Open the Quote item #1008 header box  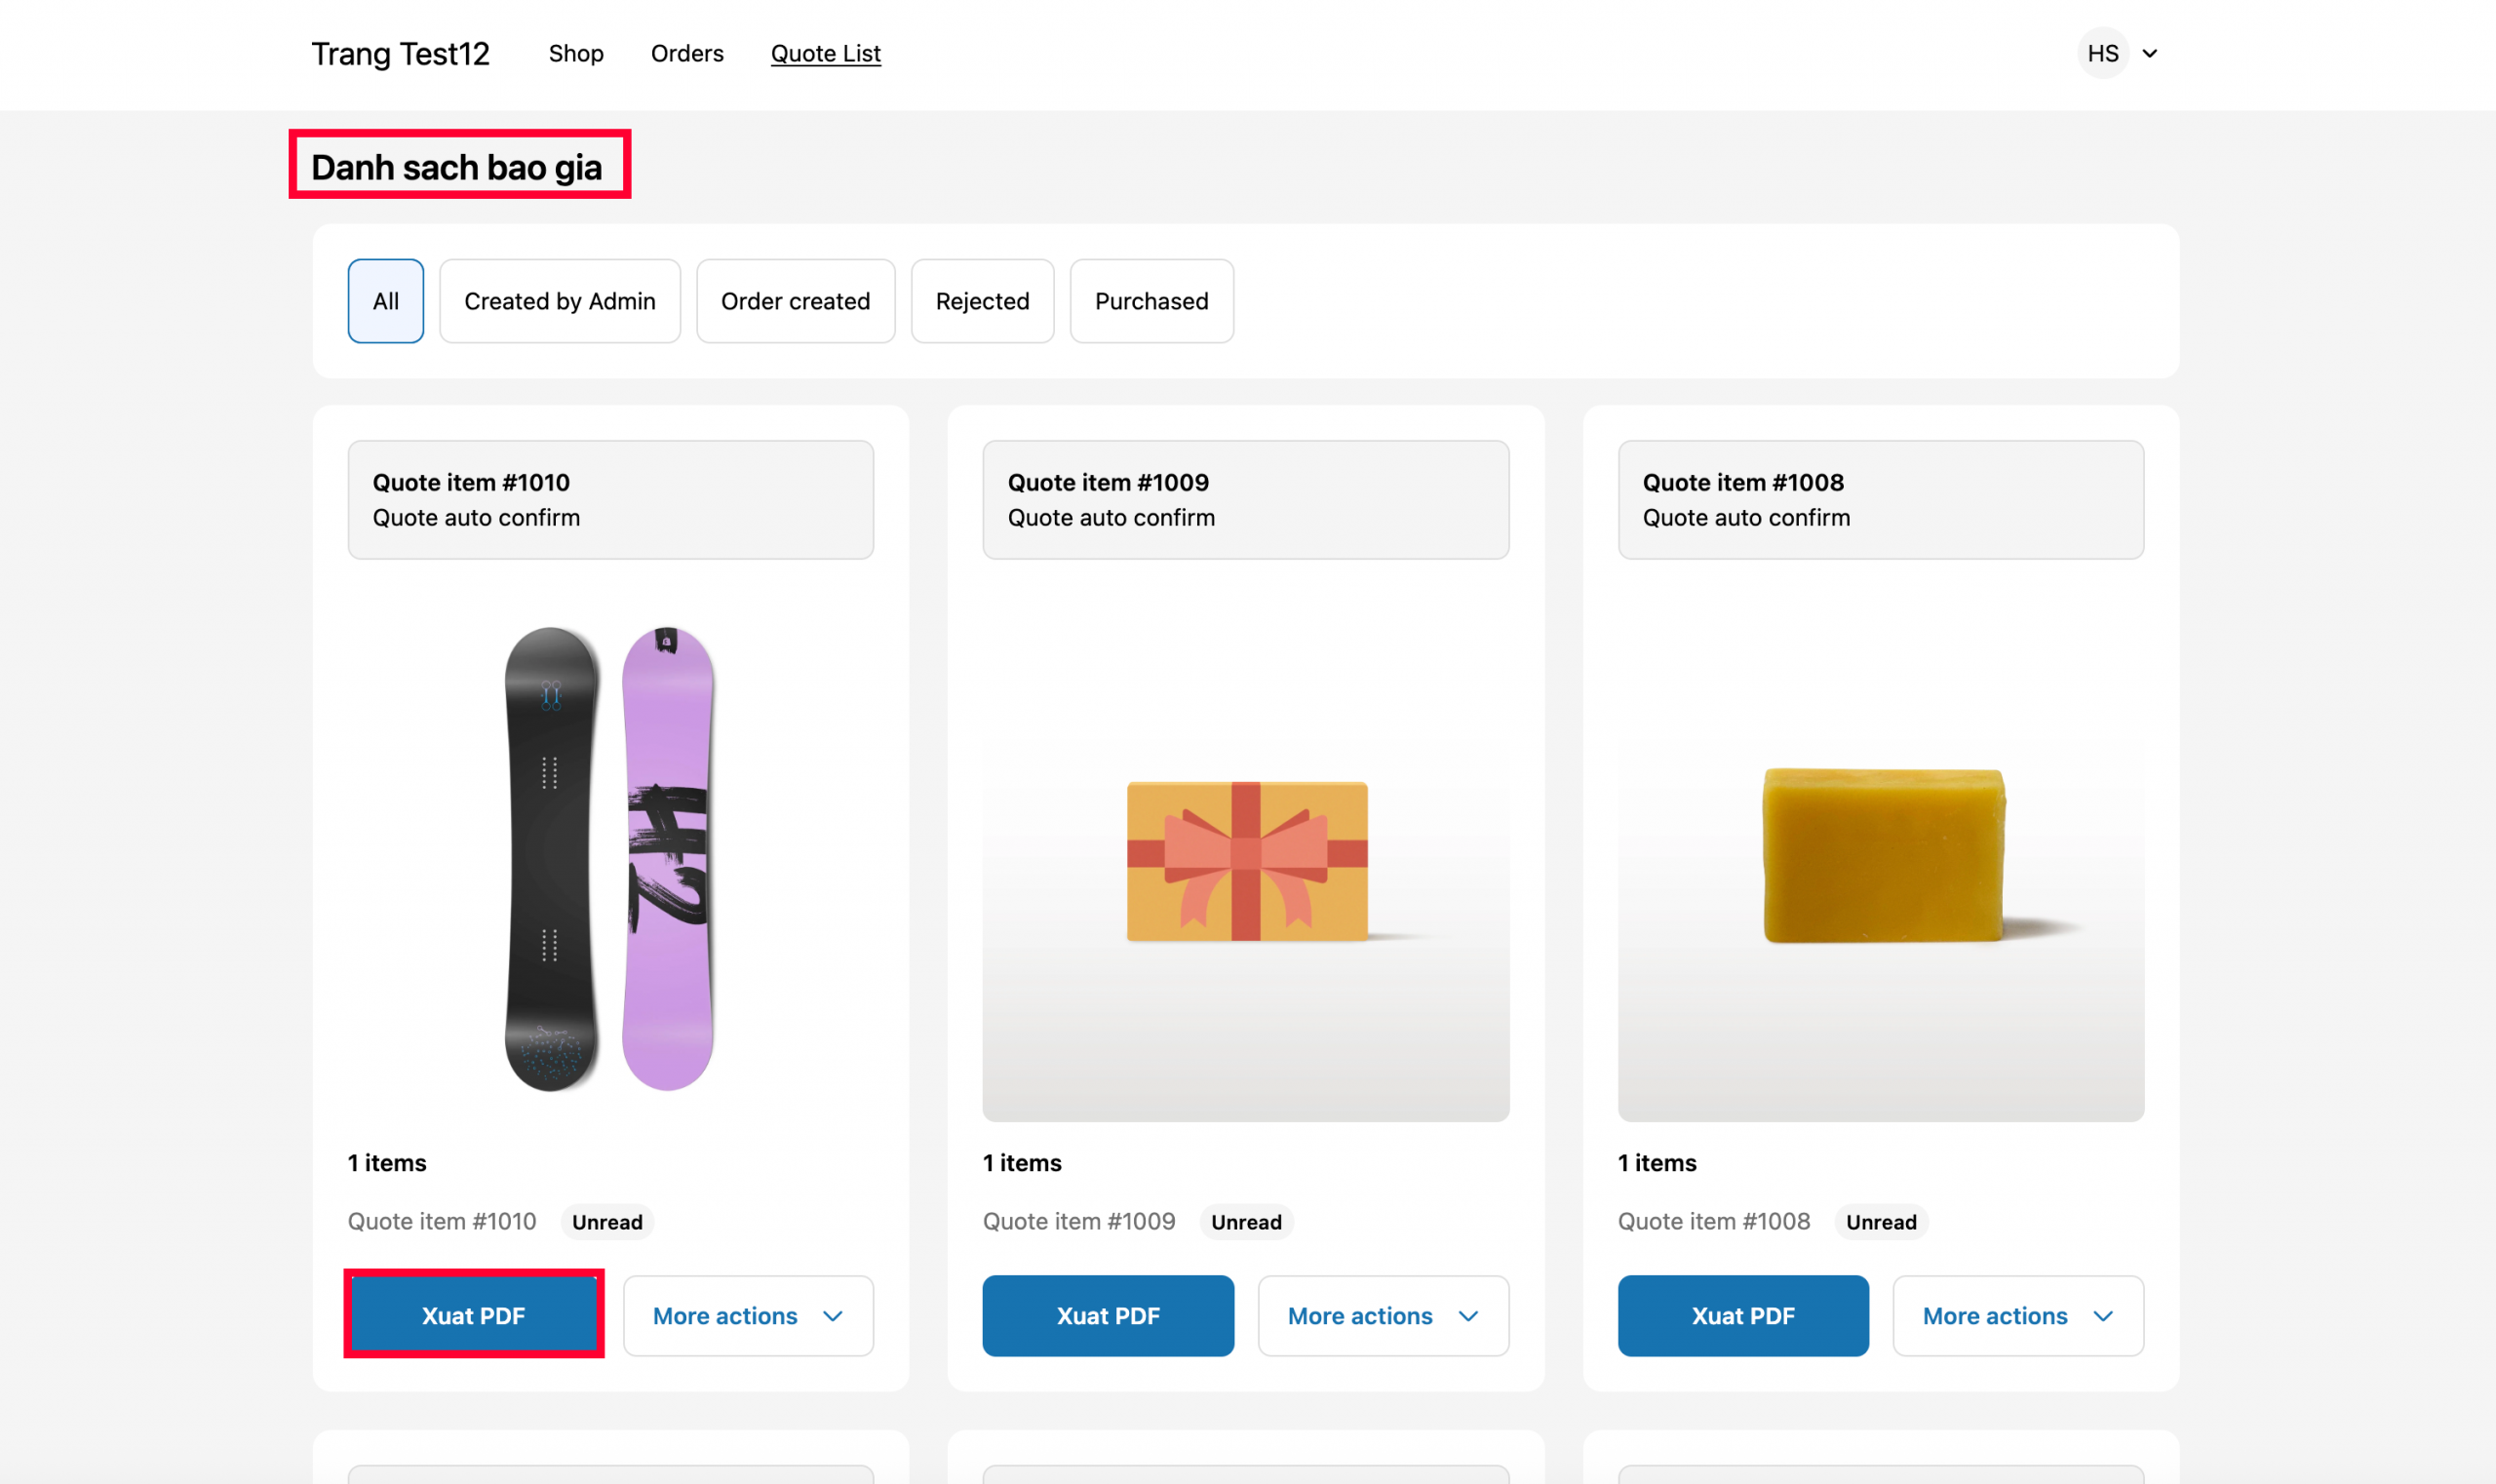[1880, 499]
